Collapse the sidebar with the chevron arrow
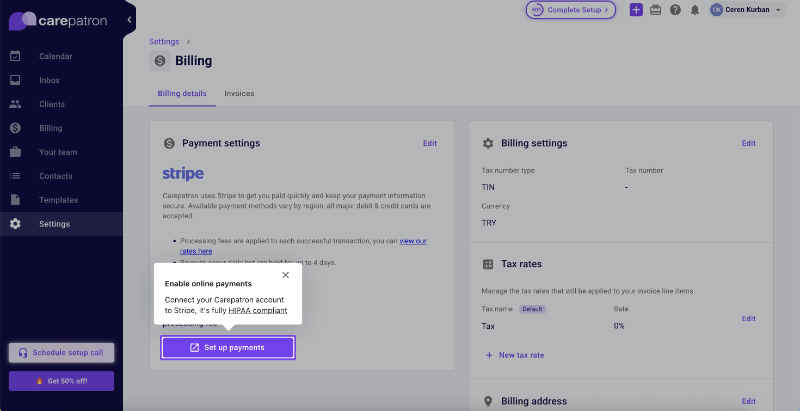Screen dimensions: 800x411 130,20
